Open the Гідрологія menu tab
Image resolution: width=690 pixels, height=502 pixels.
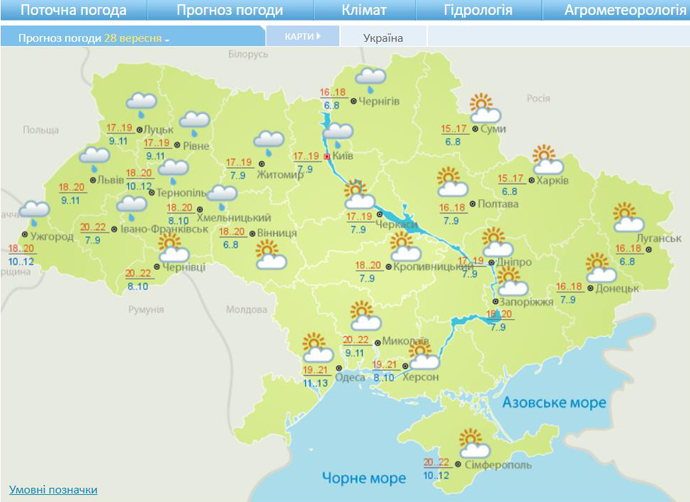point(478,11)
